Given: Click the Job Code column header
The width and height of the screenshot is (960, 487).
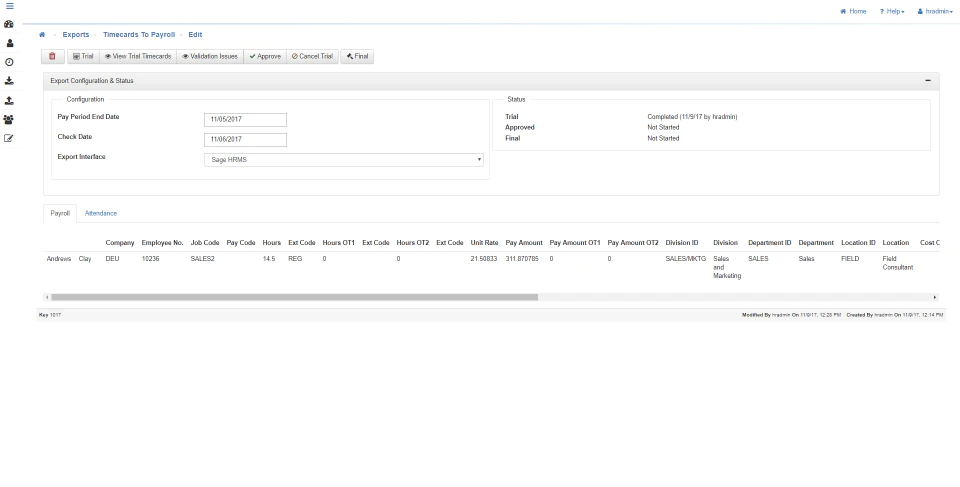Looking at the screenshot, I should 205,243.
